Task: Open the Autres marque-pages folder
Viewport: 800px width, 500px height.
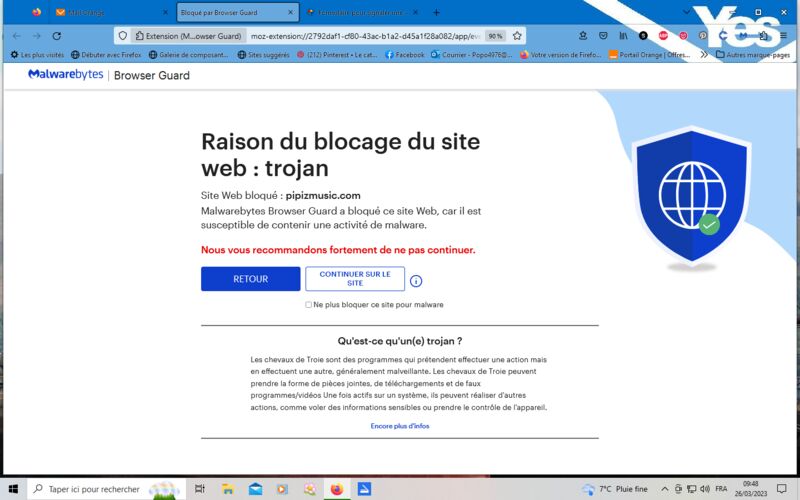Action: pos(753,55)
